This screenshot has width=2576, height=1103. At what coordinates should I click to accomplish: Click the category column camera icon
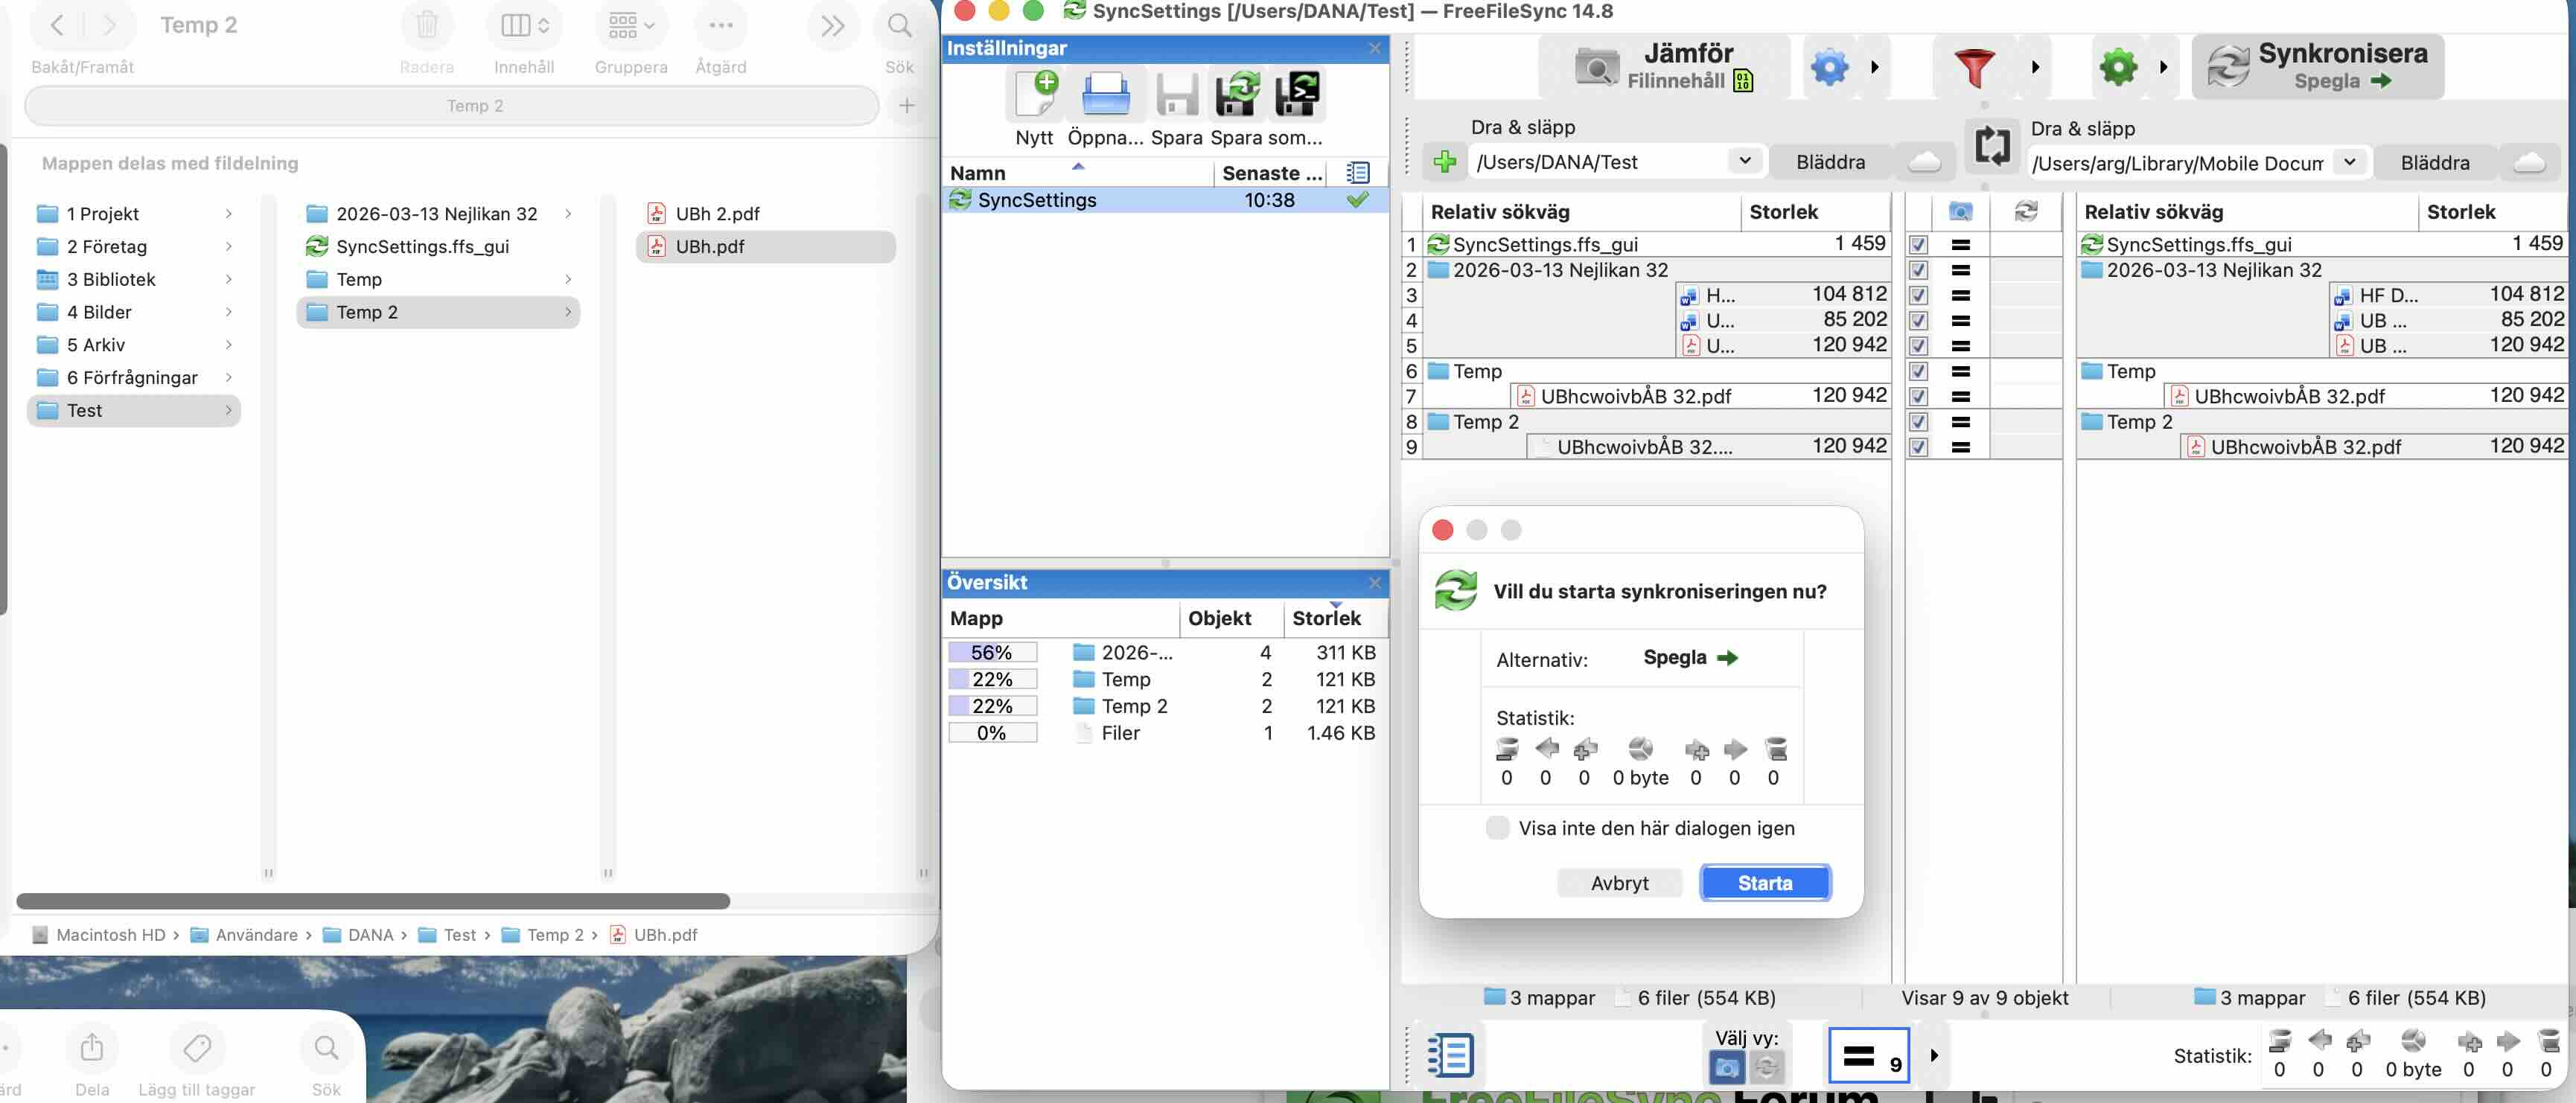click(1960, 211)
